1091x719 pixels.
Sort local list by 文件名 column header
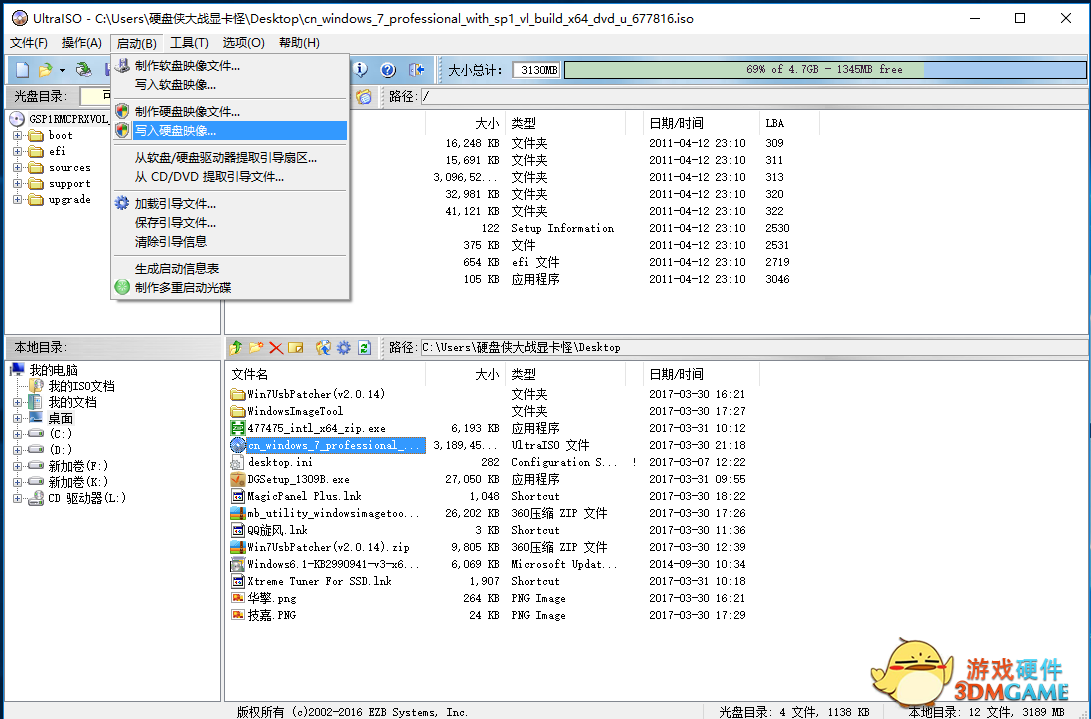pos(326,374)
